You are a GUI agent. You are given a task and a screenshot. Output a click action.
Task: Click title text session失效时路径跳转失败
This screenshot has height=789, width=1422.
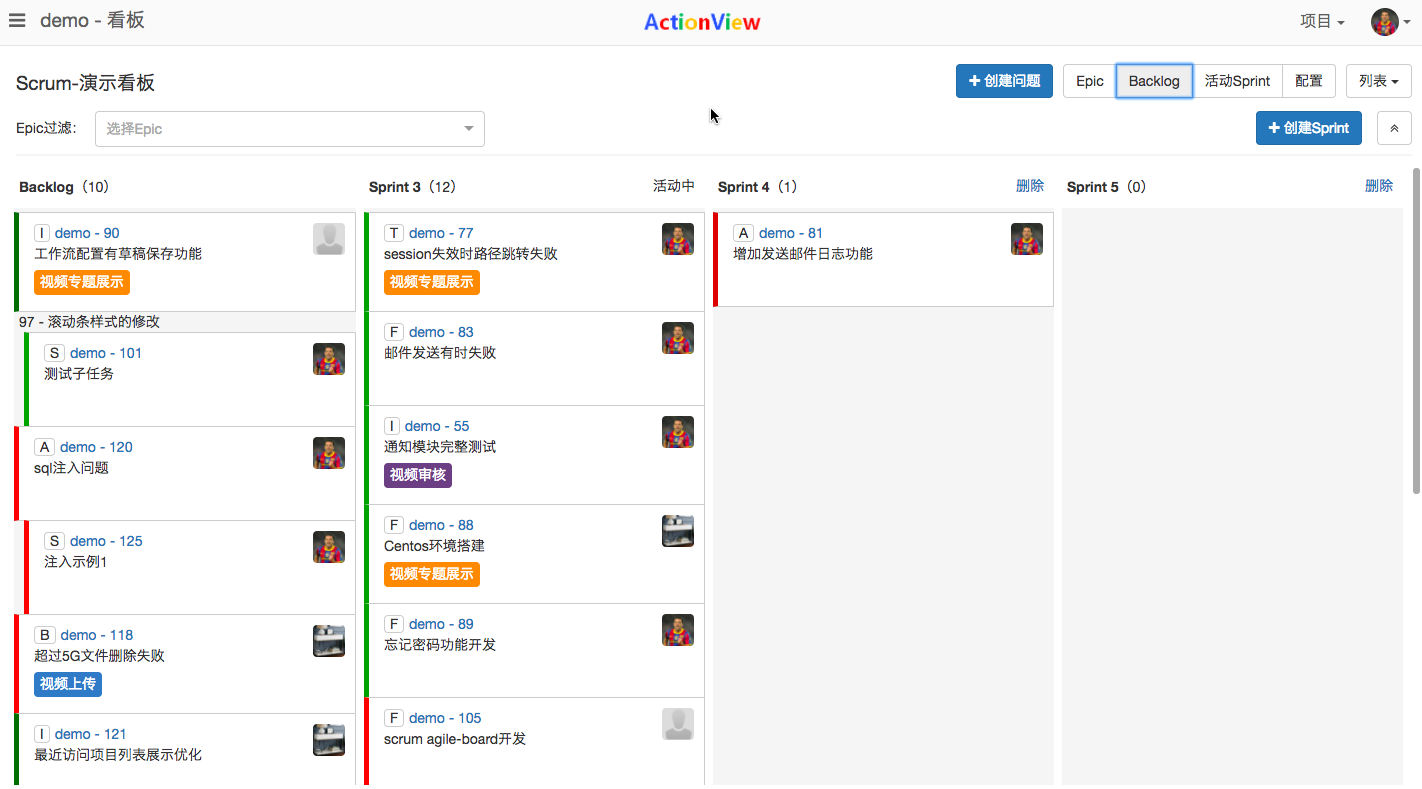click(x=471, y=254)
